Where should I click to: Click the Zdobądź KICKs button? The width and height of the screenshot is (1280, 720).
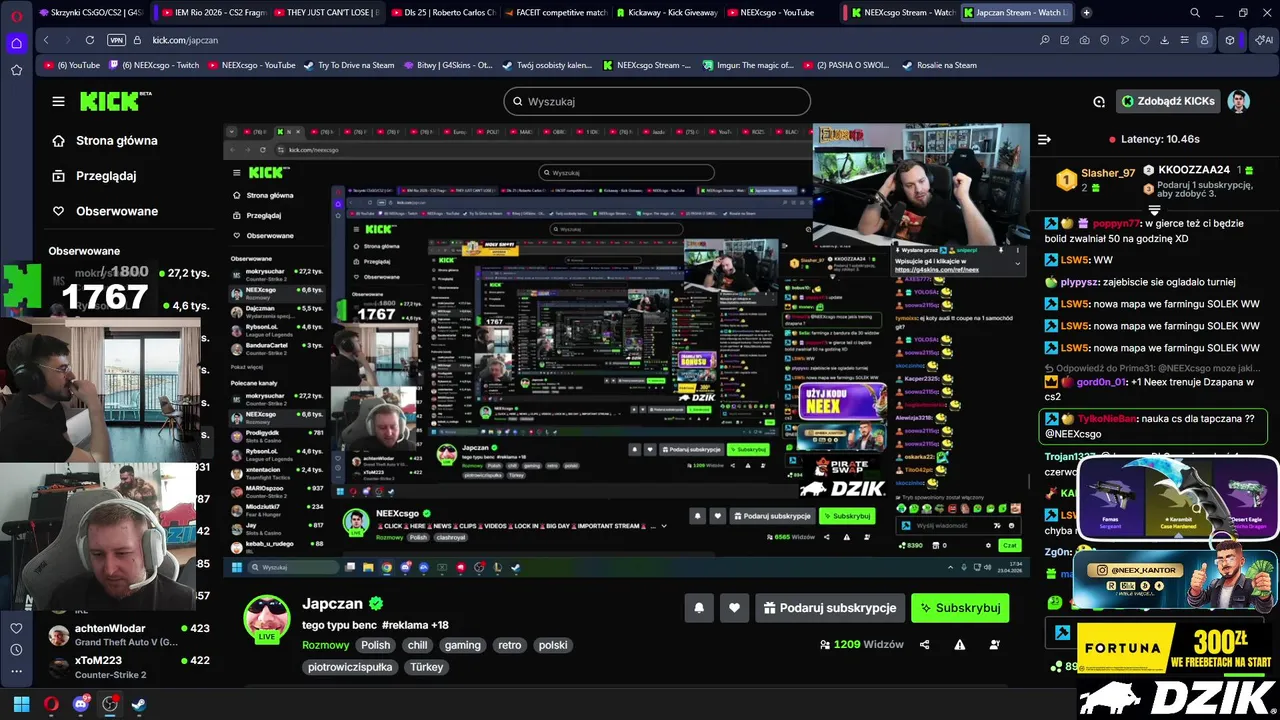point(1169,101)
